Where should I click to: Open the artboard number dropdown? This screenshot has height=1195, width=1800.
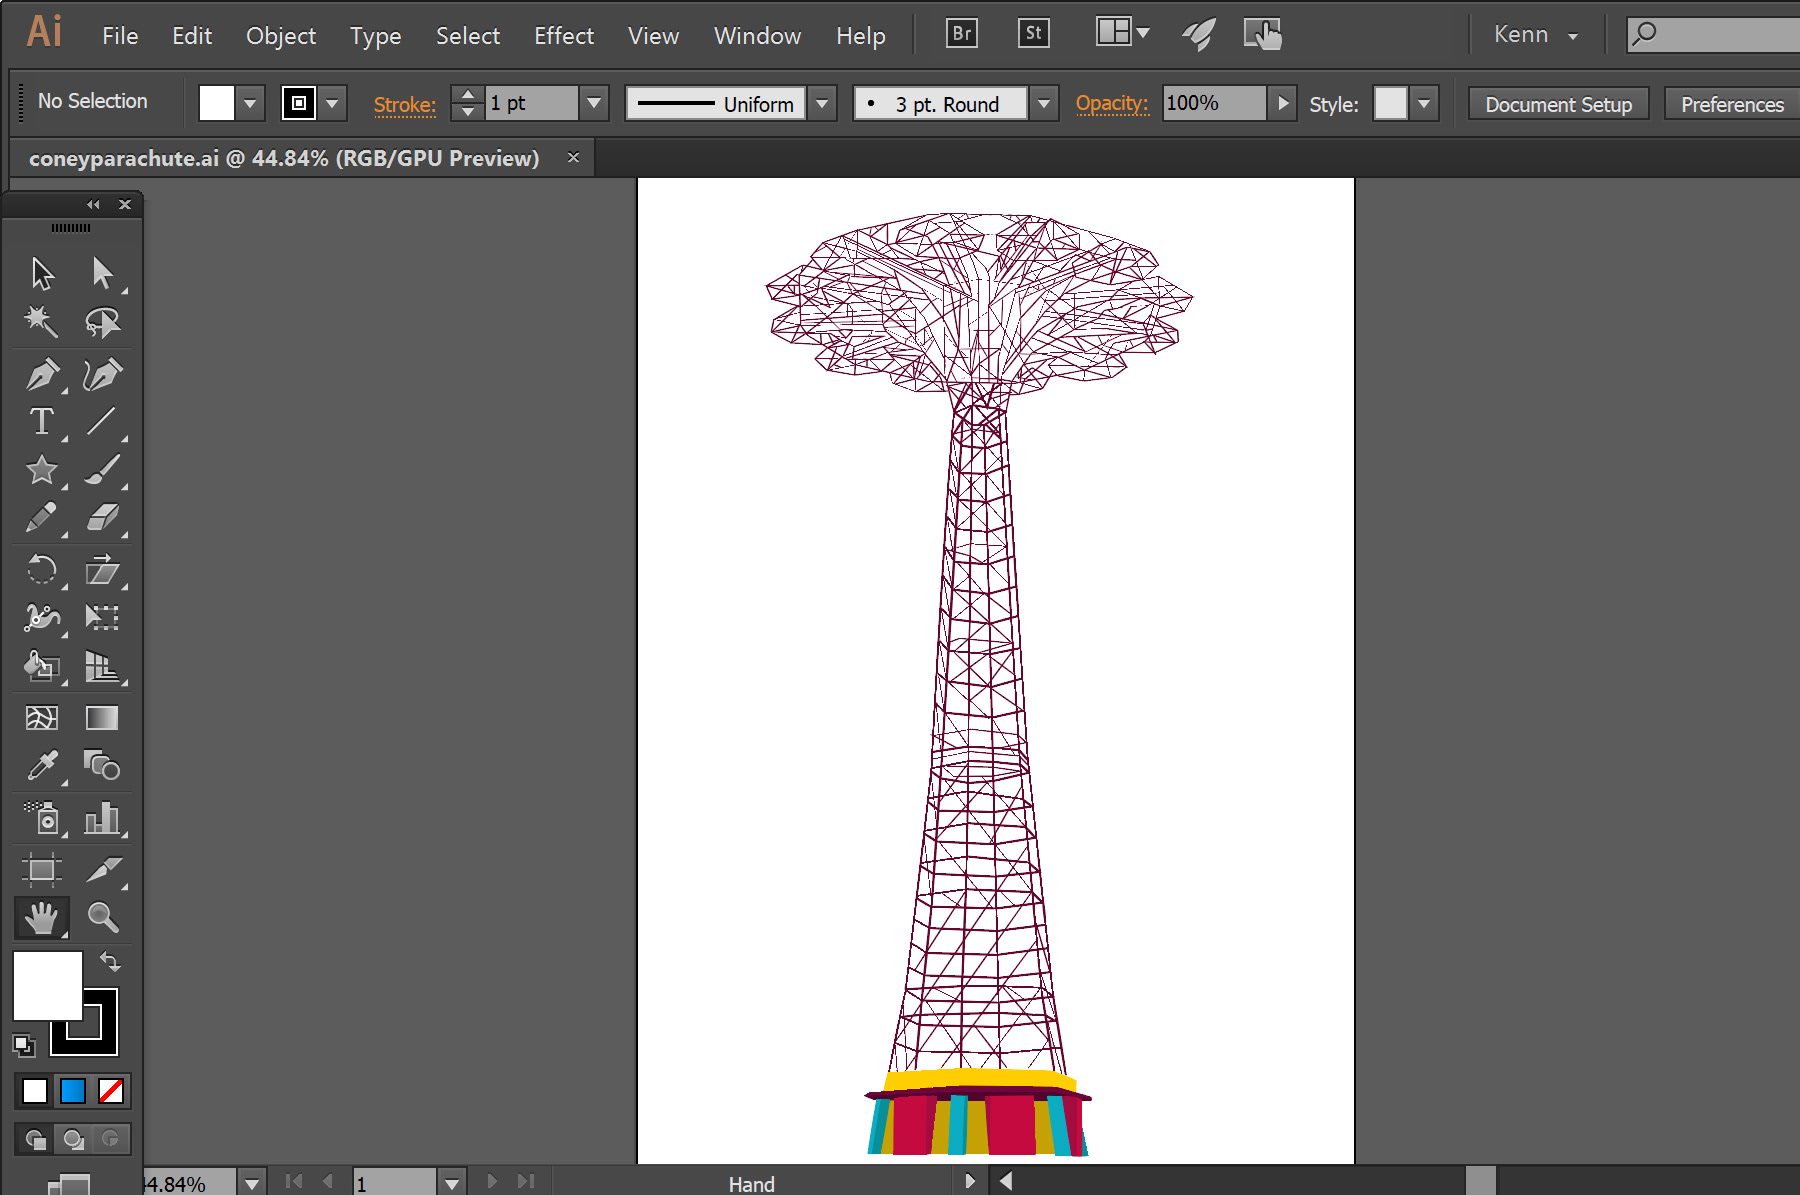[x=452, y=1184]
